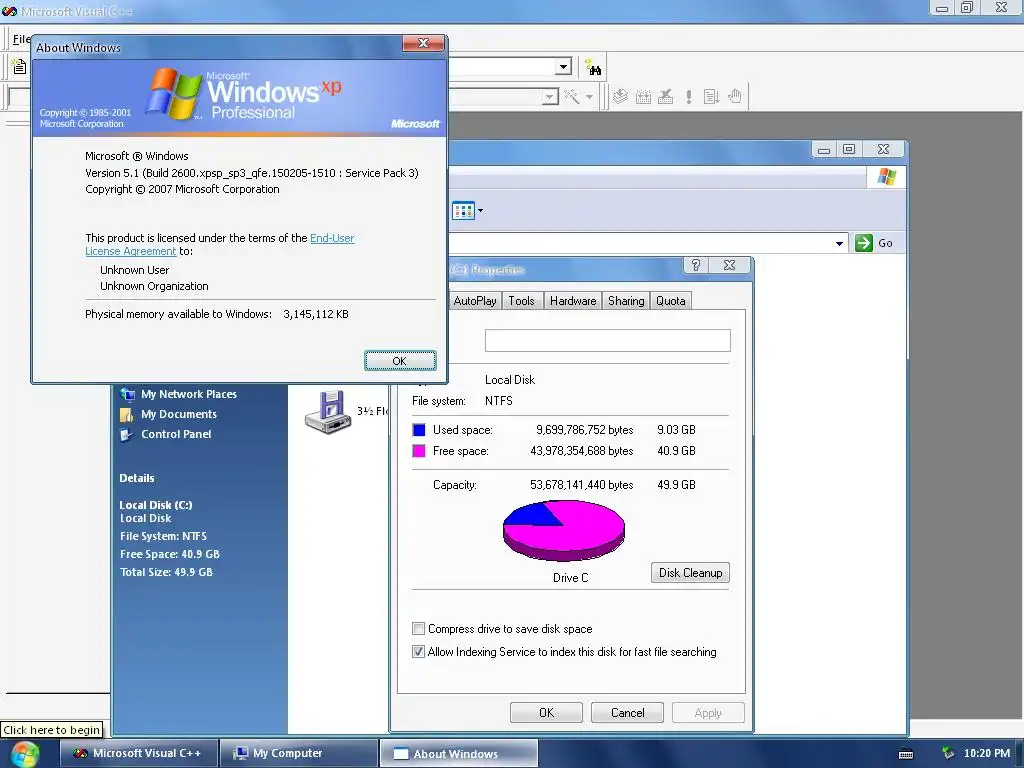
Task: Click the 'Total Size: 49.9 GB' details text
Action: coord(166,572)
